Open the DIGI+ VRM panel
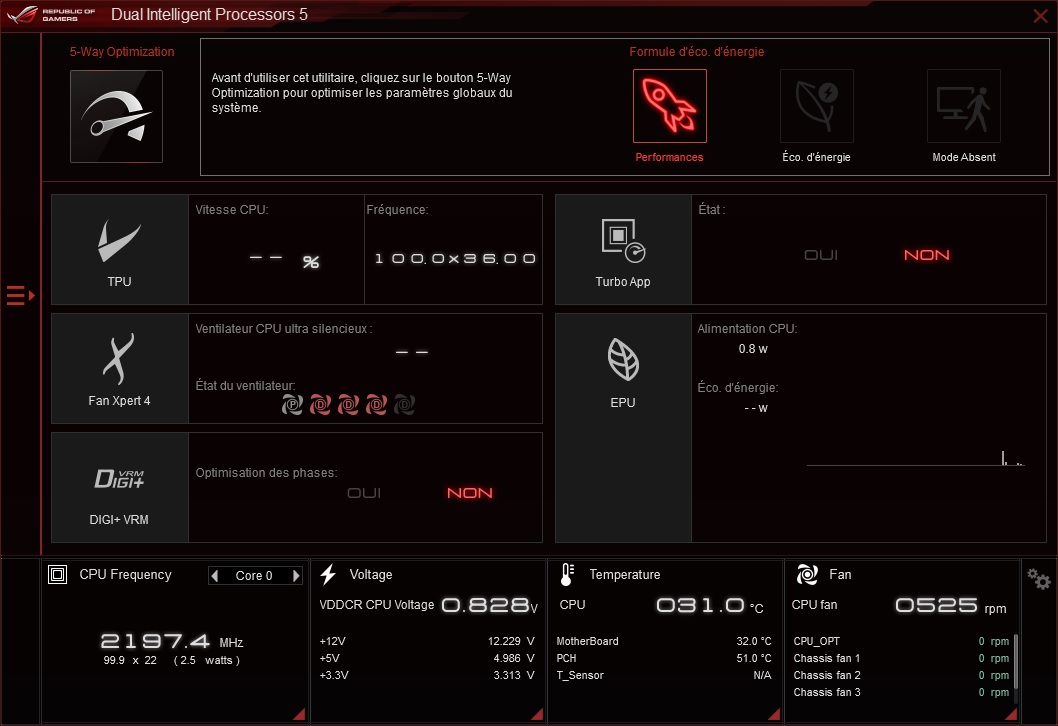Screen dimensions: 1058x726 pos(119,487)
